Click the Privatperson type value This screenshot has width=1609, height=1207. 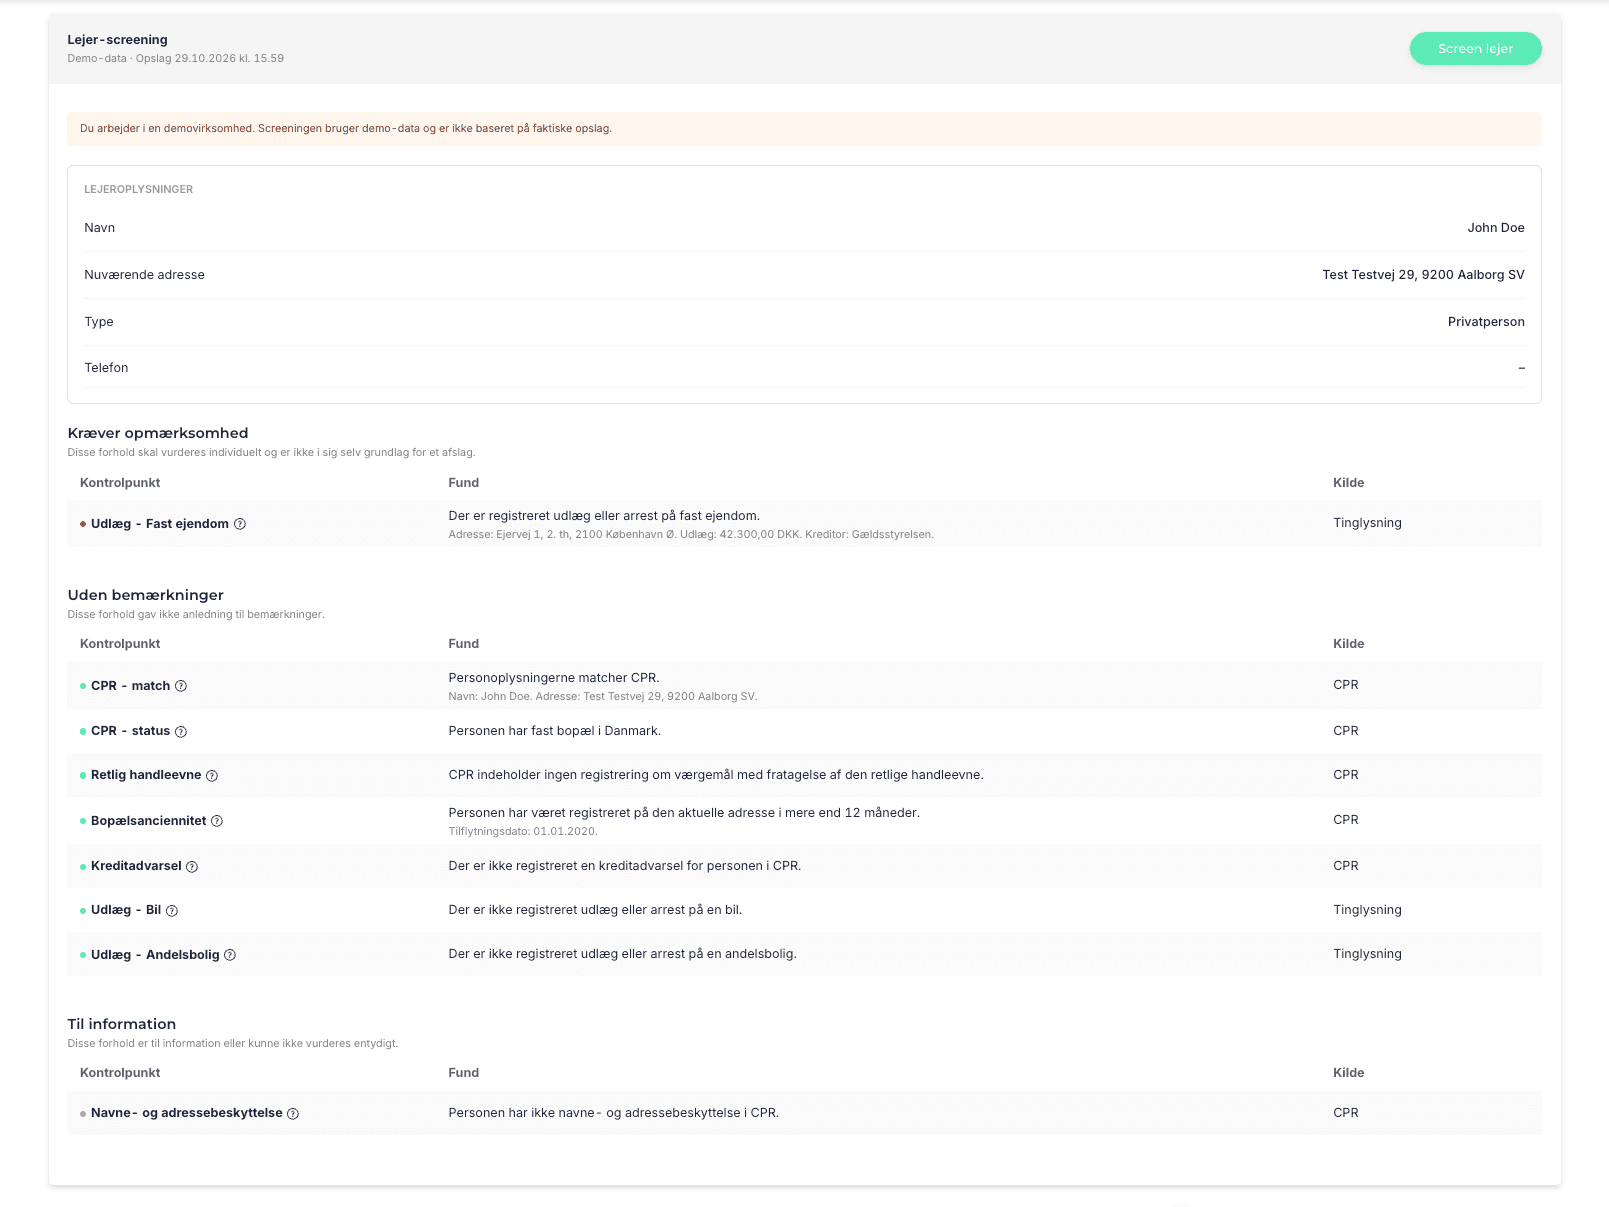(1486, 322)
